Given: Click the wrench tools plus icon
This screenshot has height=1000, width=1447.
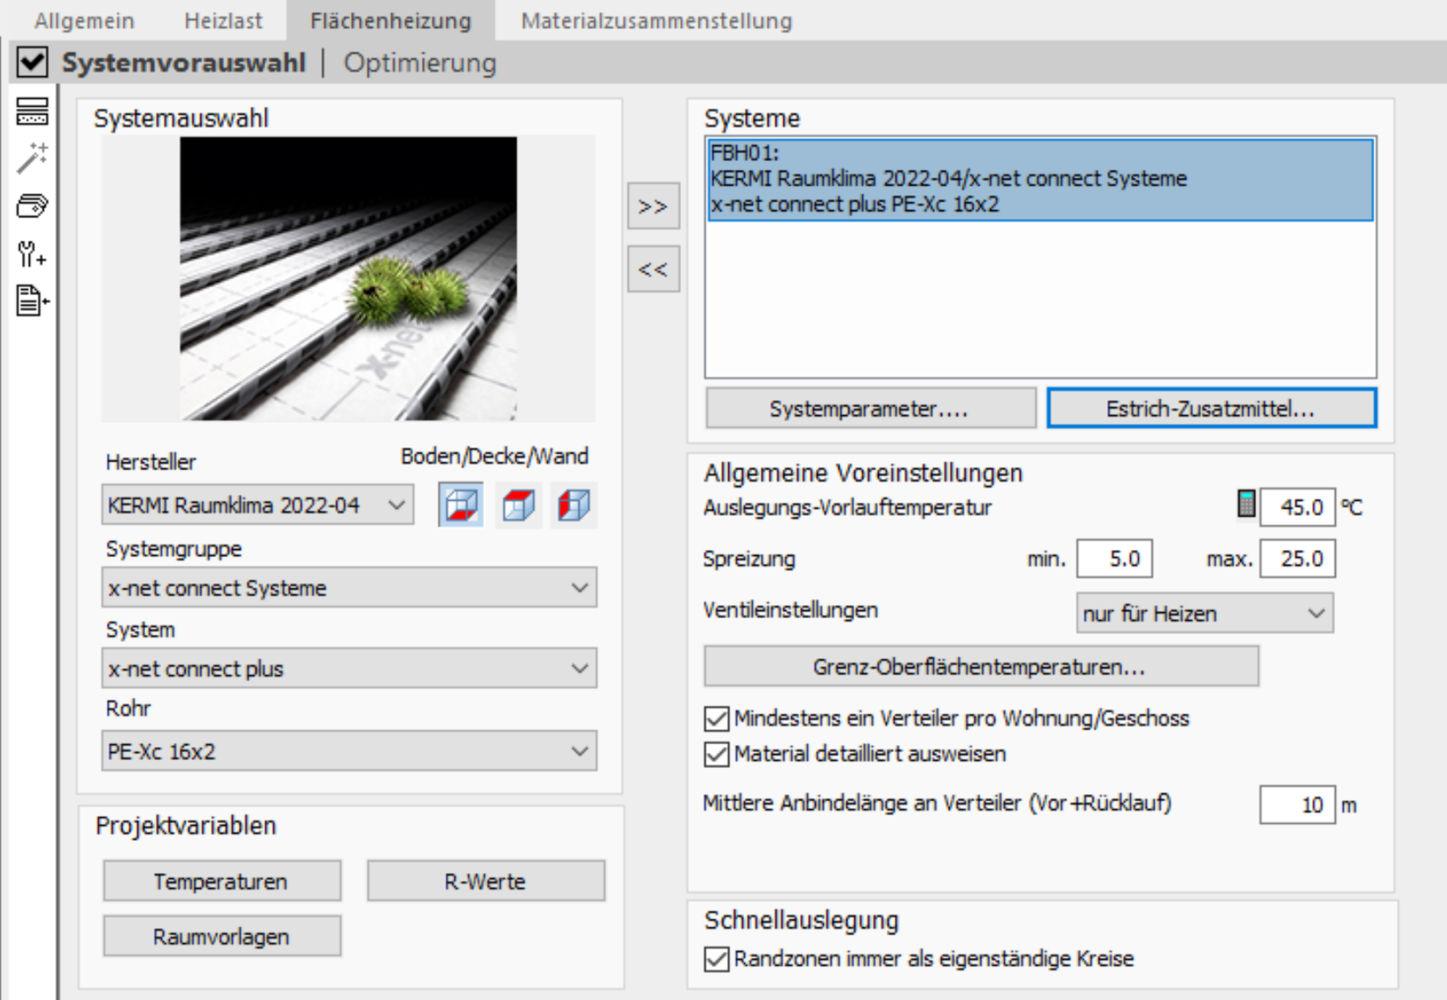Looking at the screenshot, I should click(x=32, y=254).
